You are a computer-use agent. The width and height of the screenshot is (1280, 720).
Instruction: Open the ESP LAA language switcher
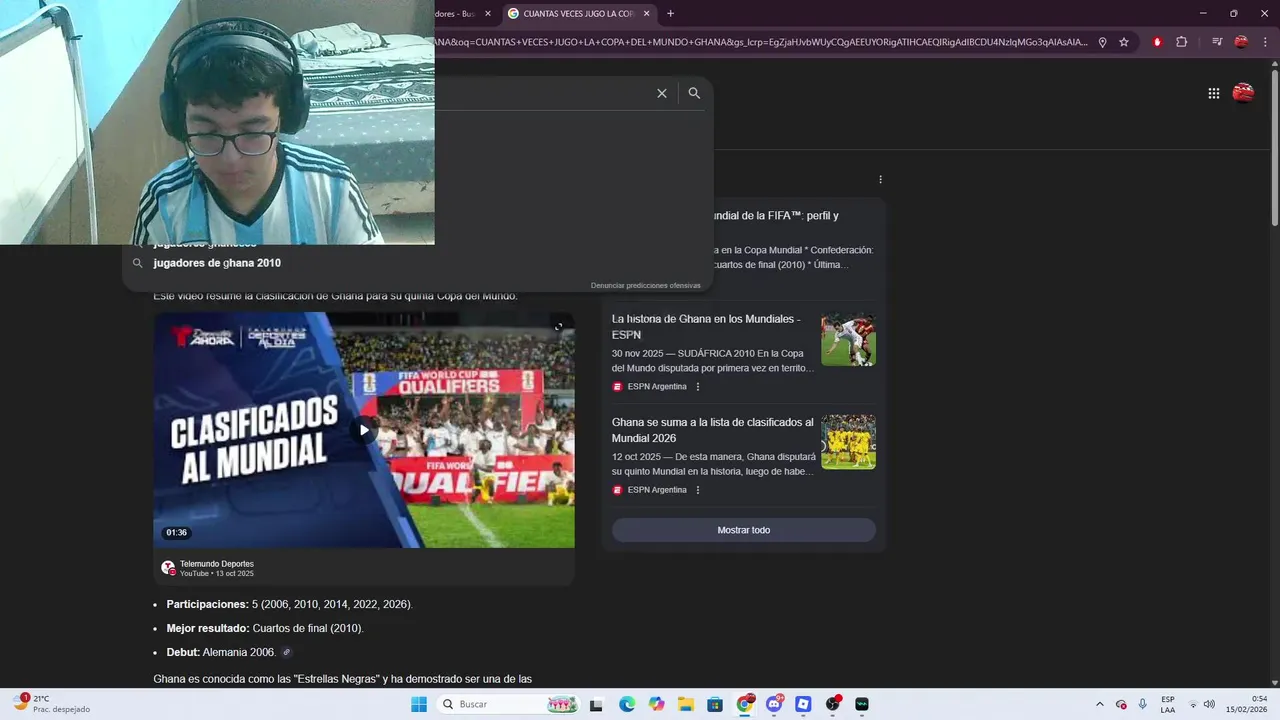(1168, 704)
